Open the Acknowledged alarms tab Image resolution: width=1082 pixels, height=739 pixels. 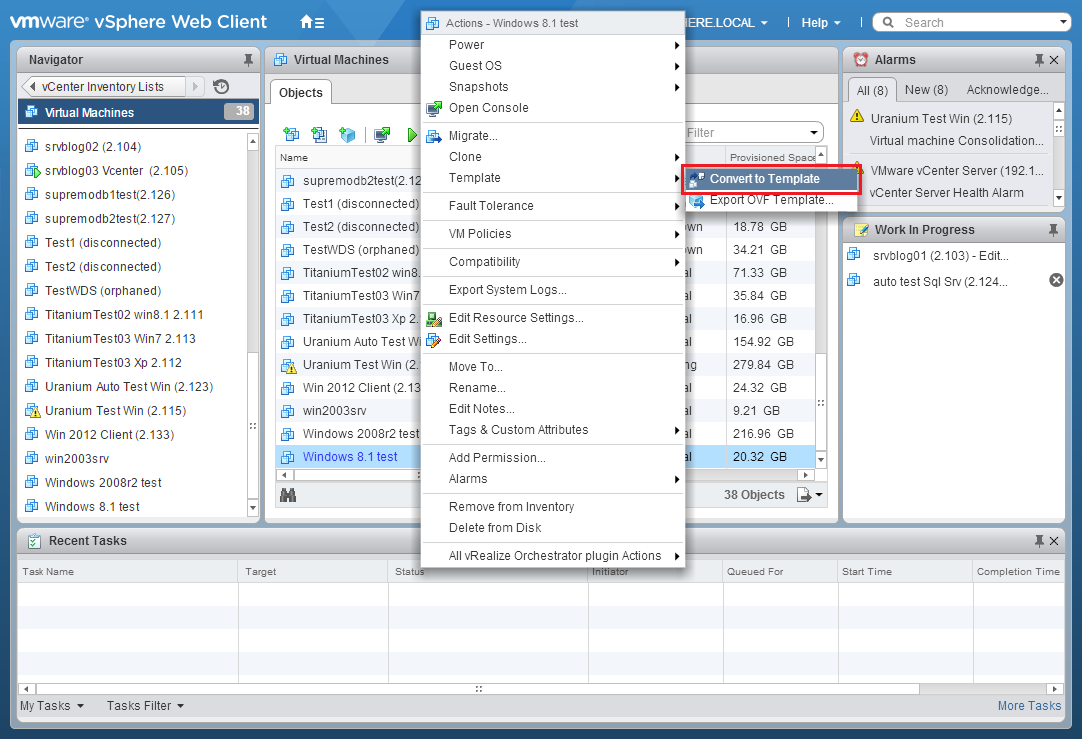(x=1007, y=90)
